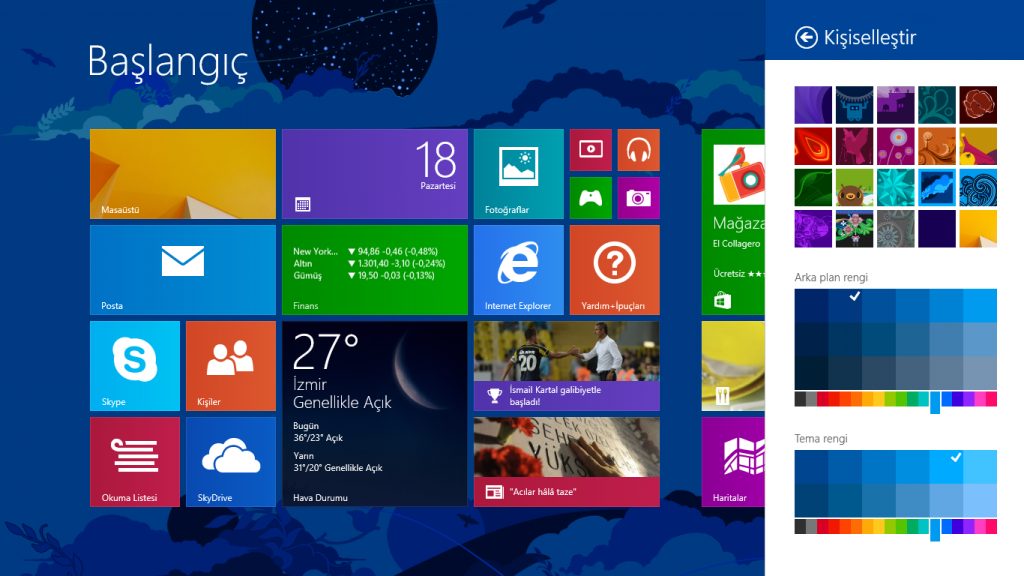Screen dimensions: 1024x576
Task: Select the blue clouds background pattern
Action: pyautogui.click(x=936, y=187)
